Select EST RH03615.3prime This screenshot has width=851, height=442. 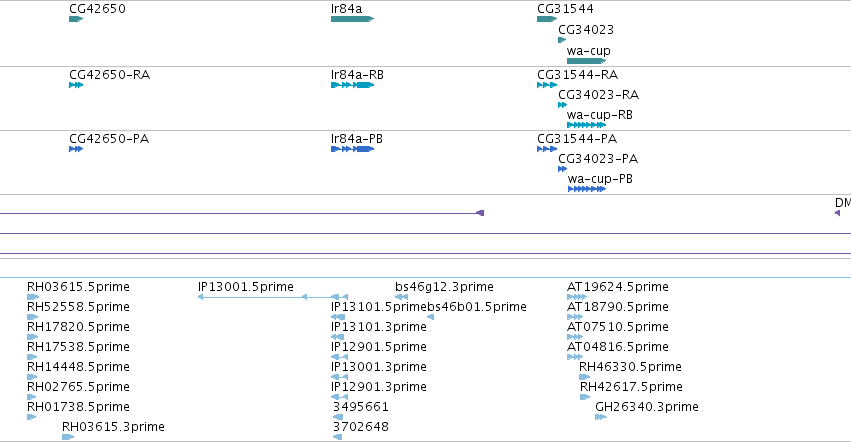coord(113,427)
